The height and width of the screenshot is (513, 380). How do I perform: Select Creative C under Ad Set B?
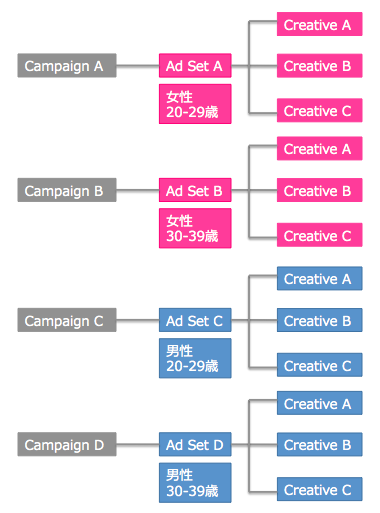click(320, 235)
